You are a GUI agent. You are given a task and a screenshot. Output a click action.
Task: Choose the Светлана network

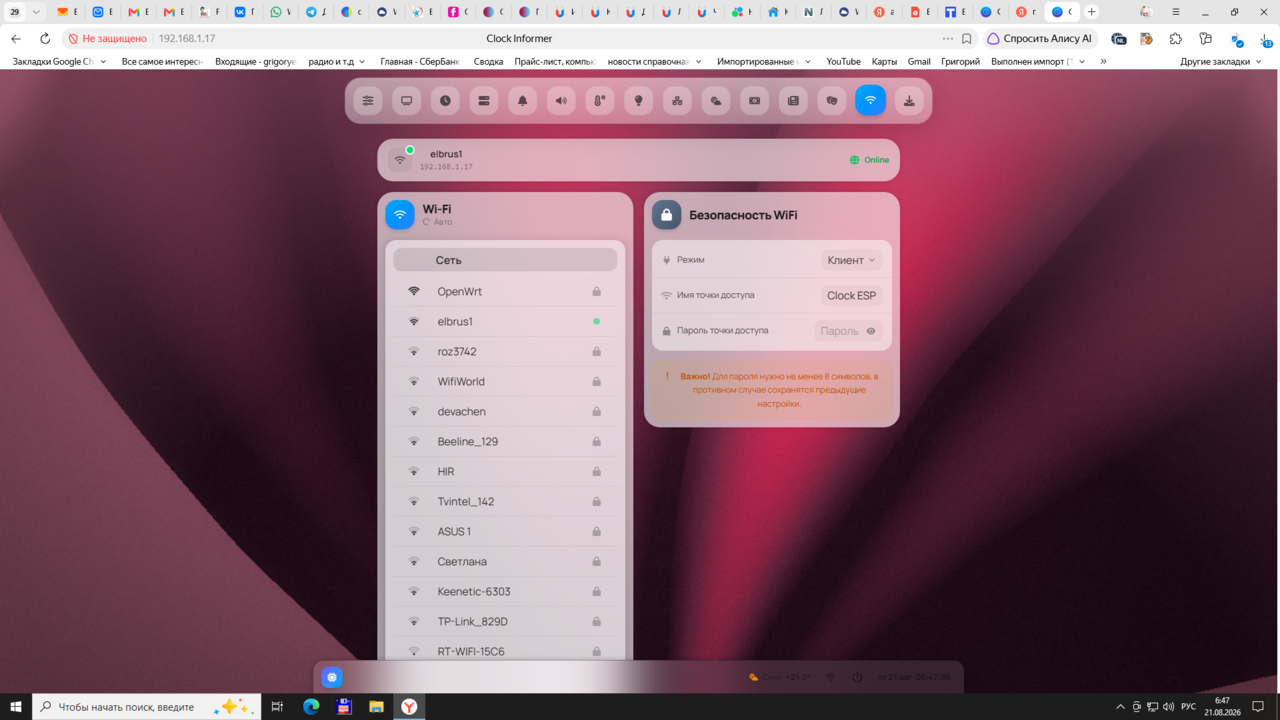pyautogui.click(x=505, y=561)
